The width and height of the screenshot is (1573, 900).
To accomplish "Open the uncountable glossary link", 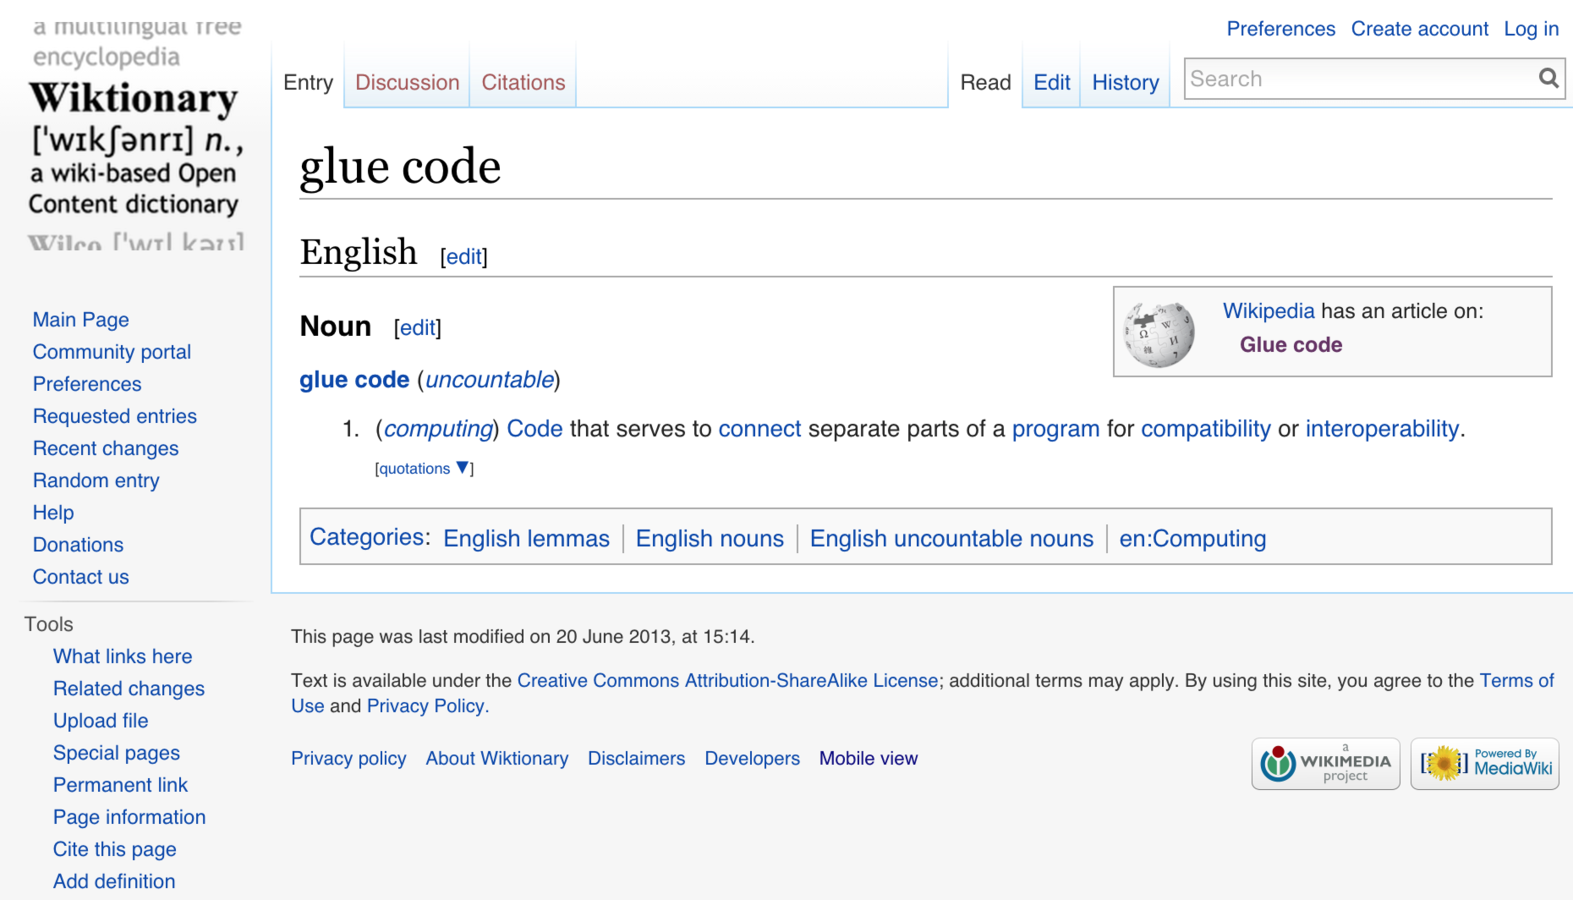I will [x=489, y=380].
